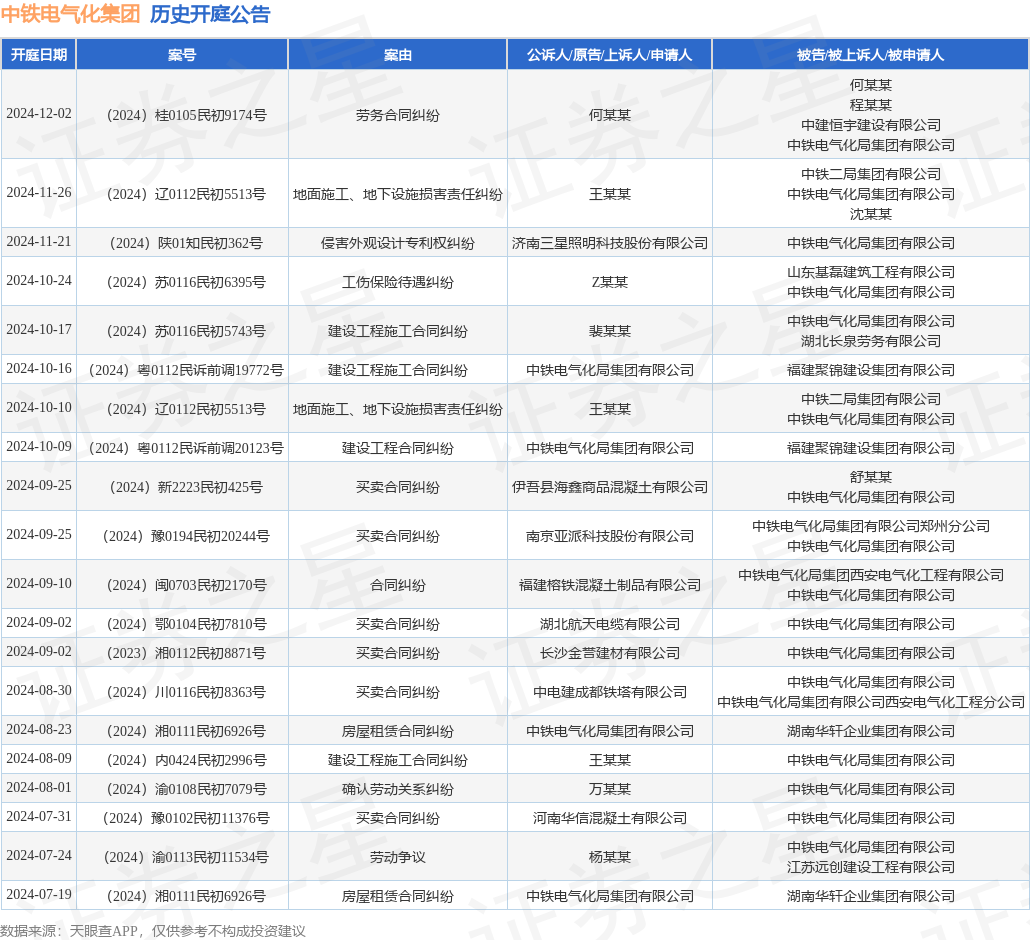The width and height of the screenshot is (1030, 940).
Task: Click date cell 2024-09-10
Action: [x=39, y=583]
